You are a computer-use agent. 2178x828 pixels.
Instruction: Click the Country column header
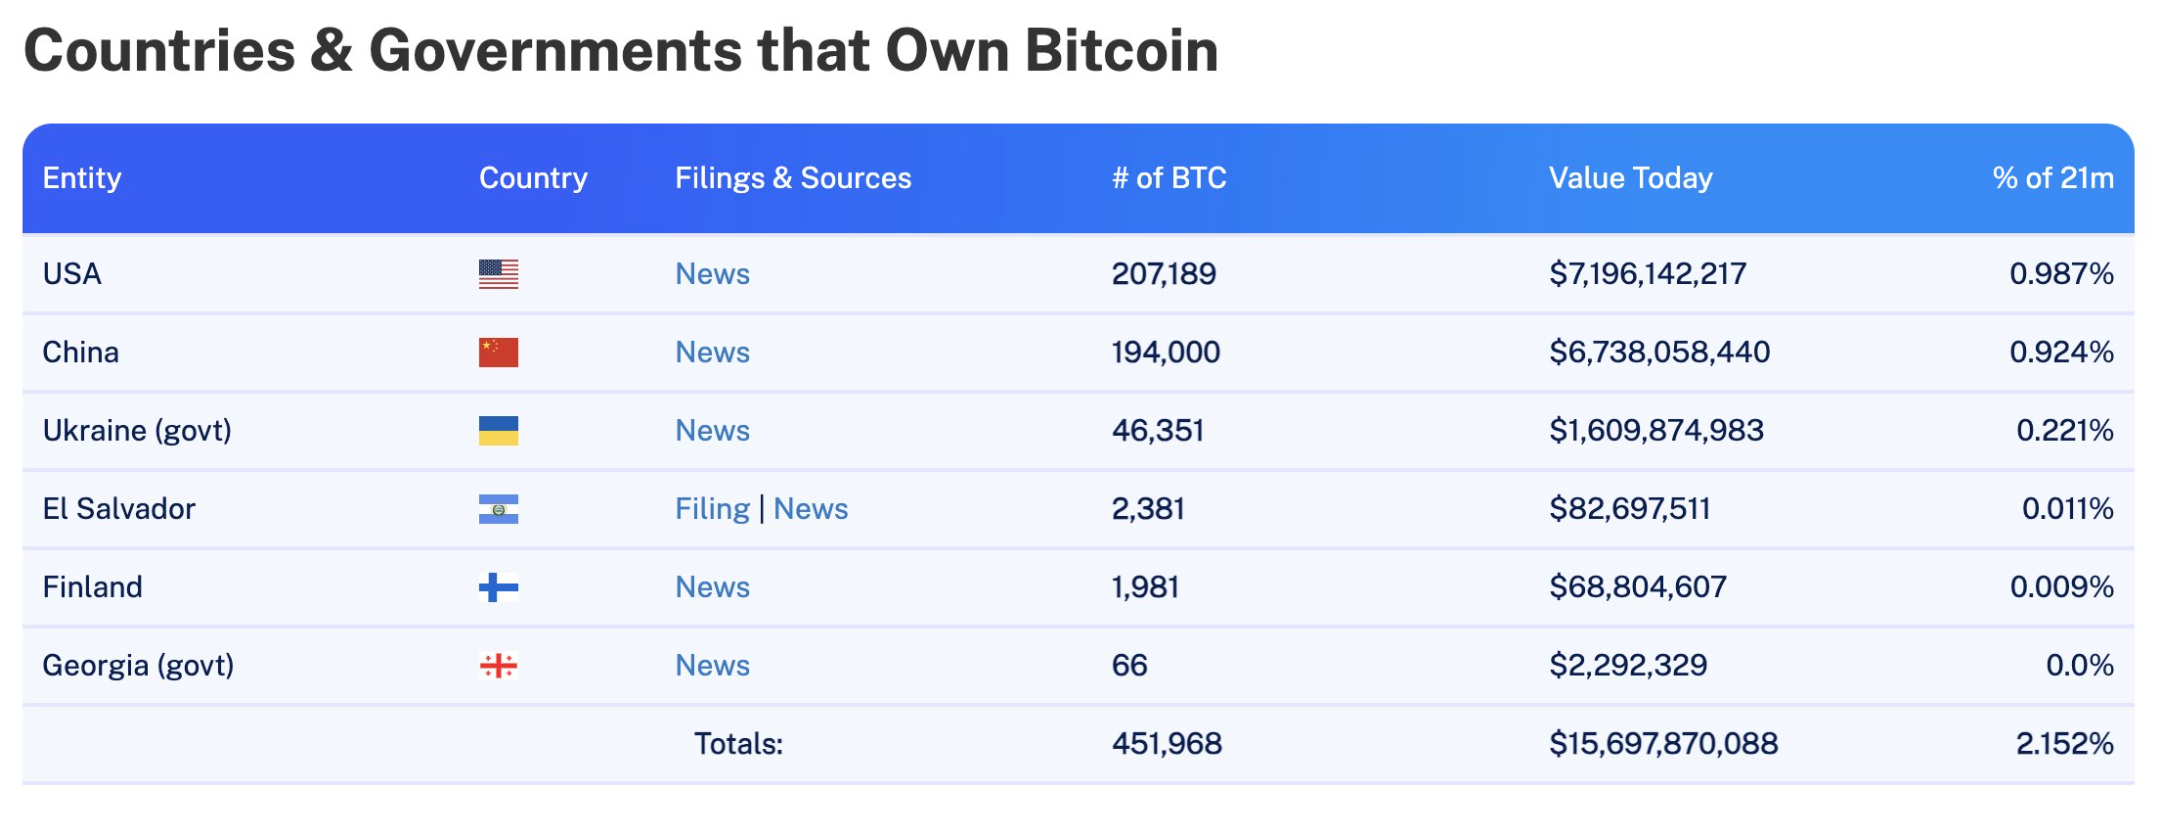534,178
